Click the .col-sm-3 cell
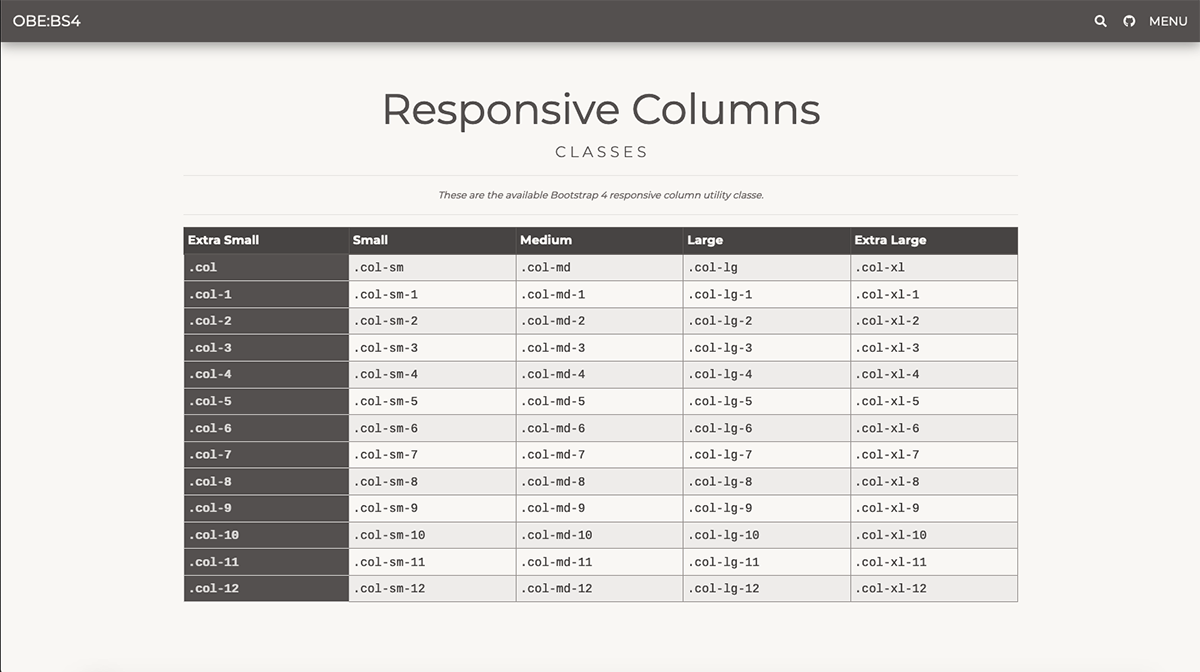The height and width of the screenshot is (672, 1200). pyautogui.click(x=432, y=348)
